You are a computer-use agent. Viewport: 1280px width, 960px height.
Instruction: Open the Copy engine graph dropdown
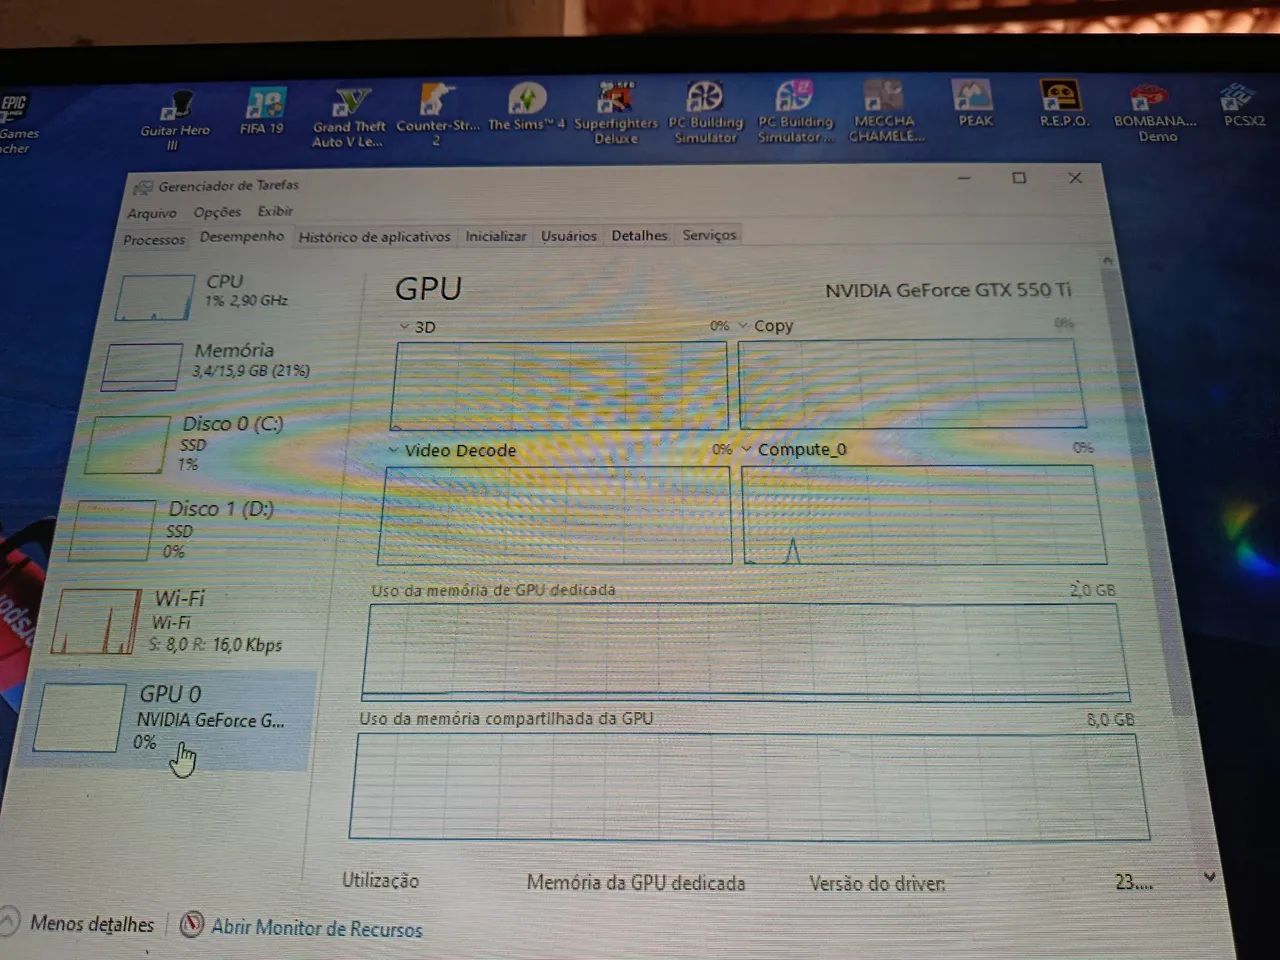(743, 326)
